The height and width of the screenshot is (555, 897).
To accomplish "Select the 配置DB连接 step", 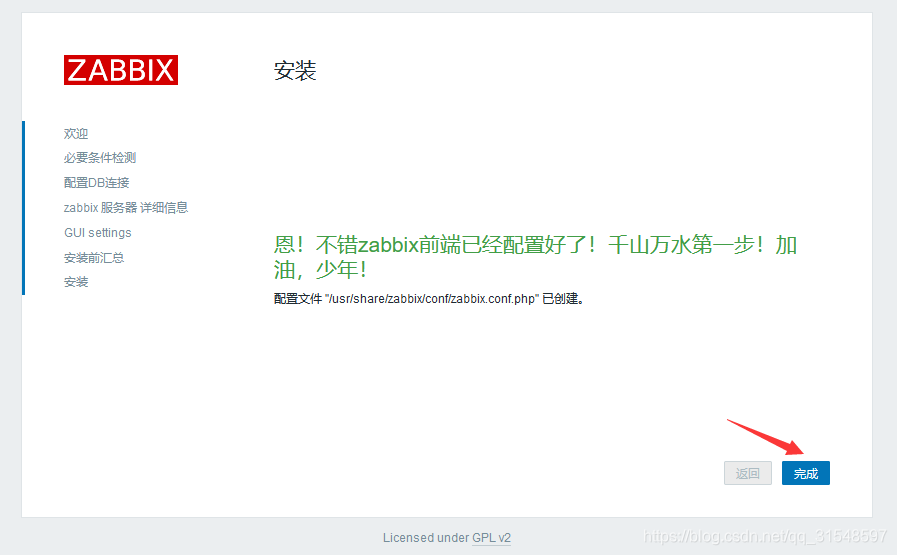I will pos(97,183).
